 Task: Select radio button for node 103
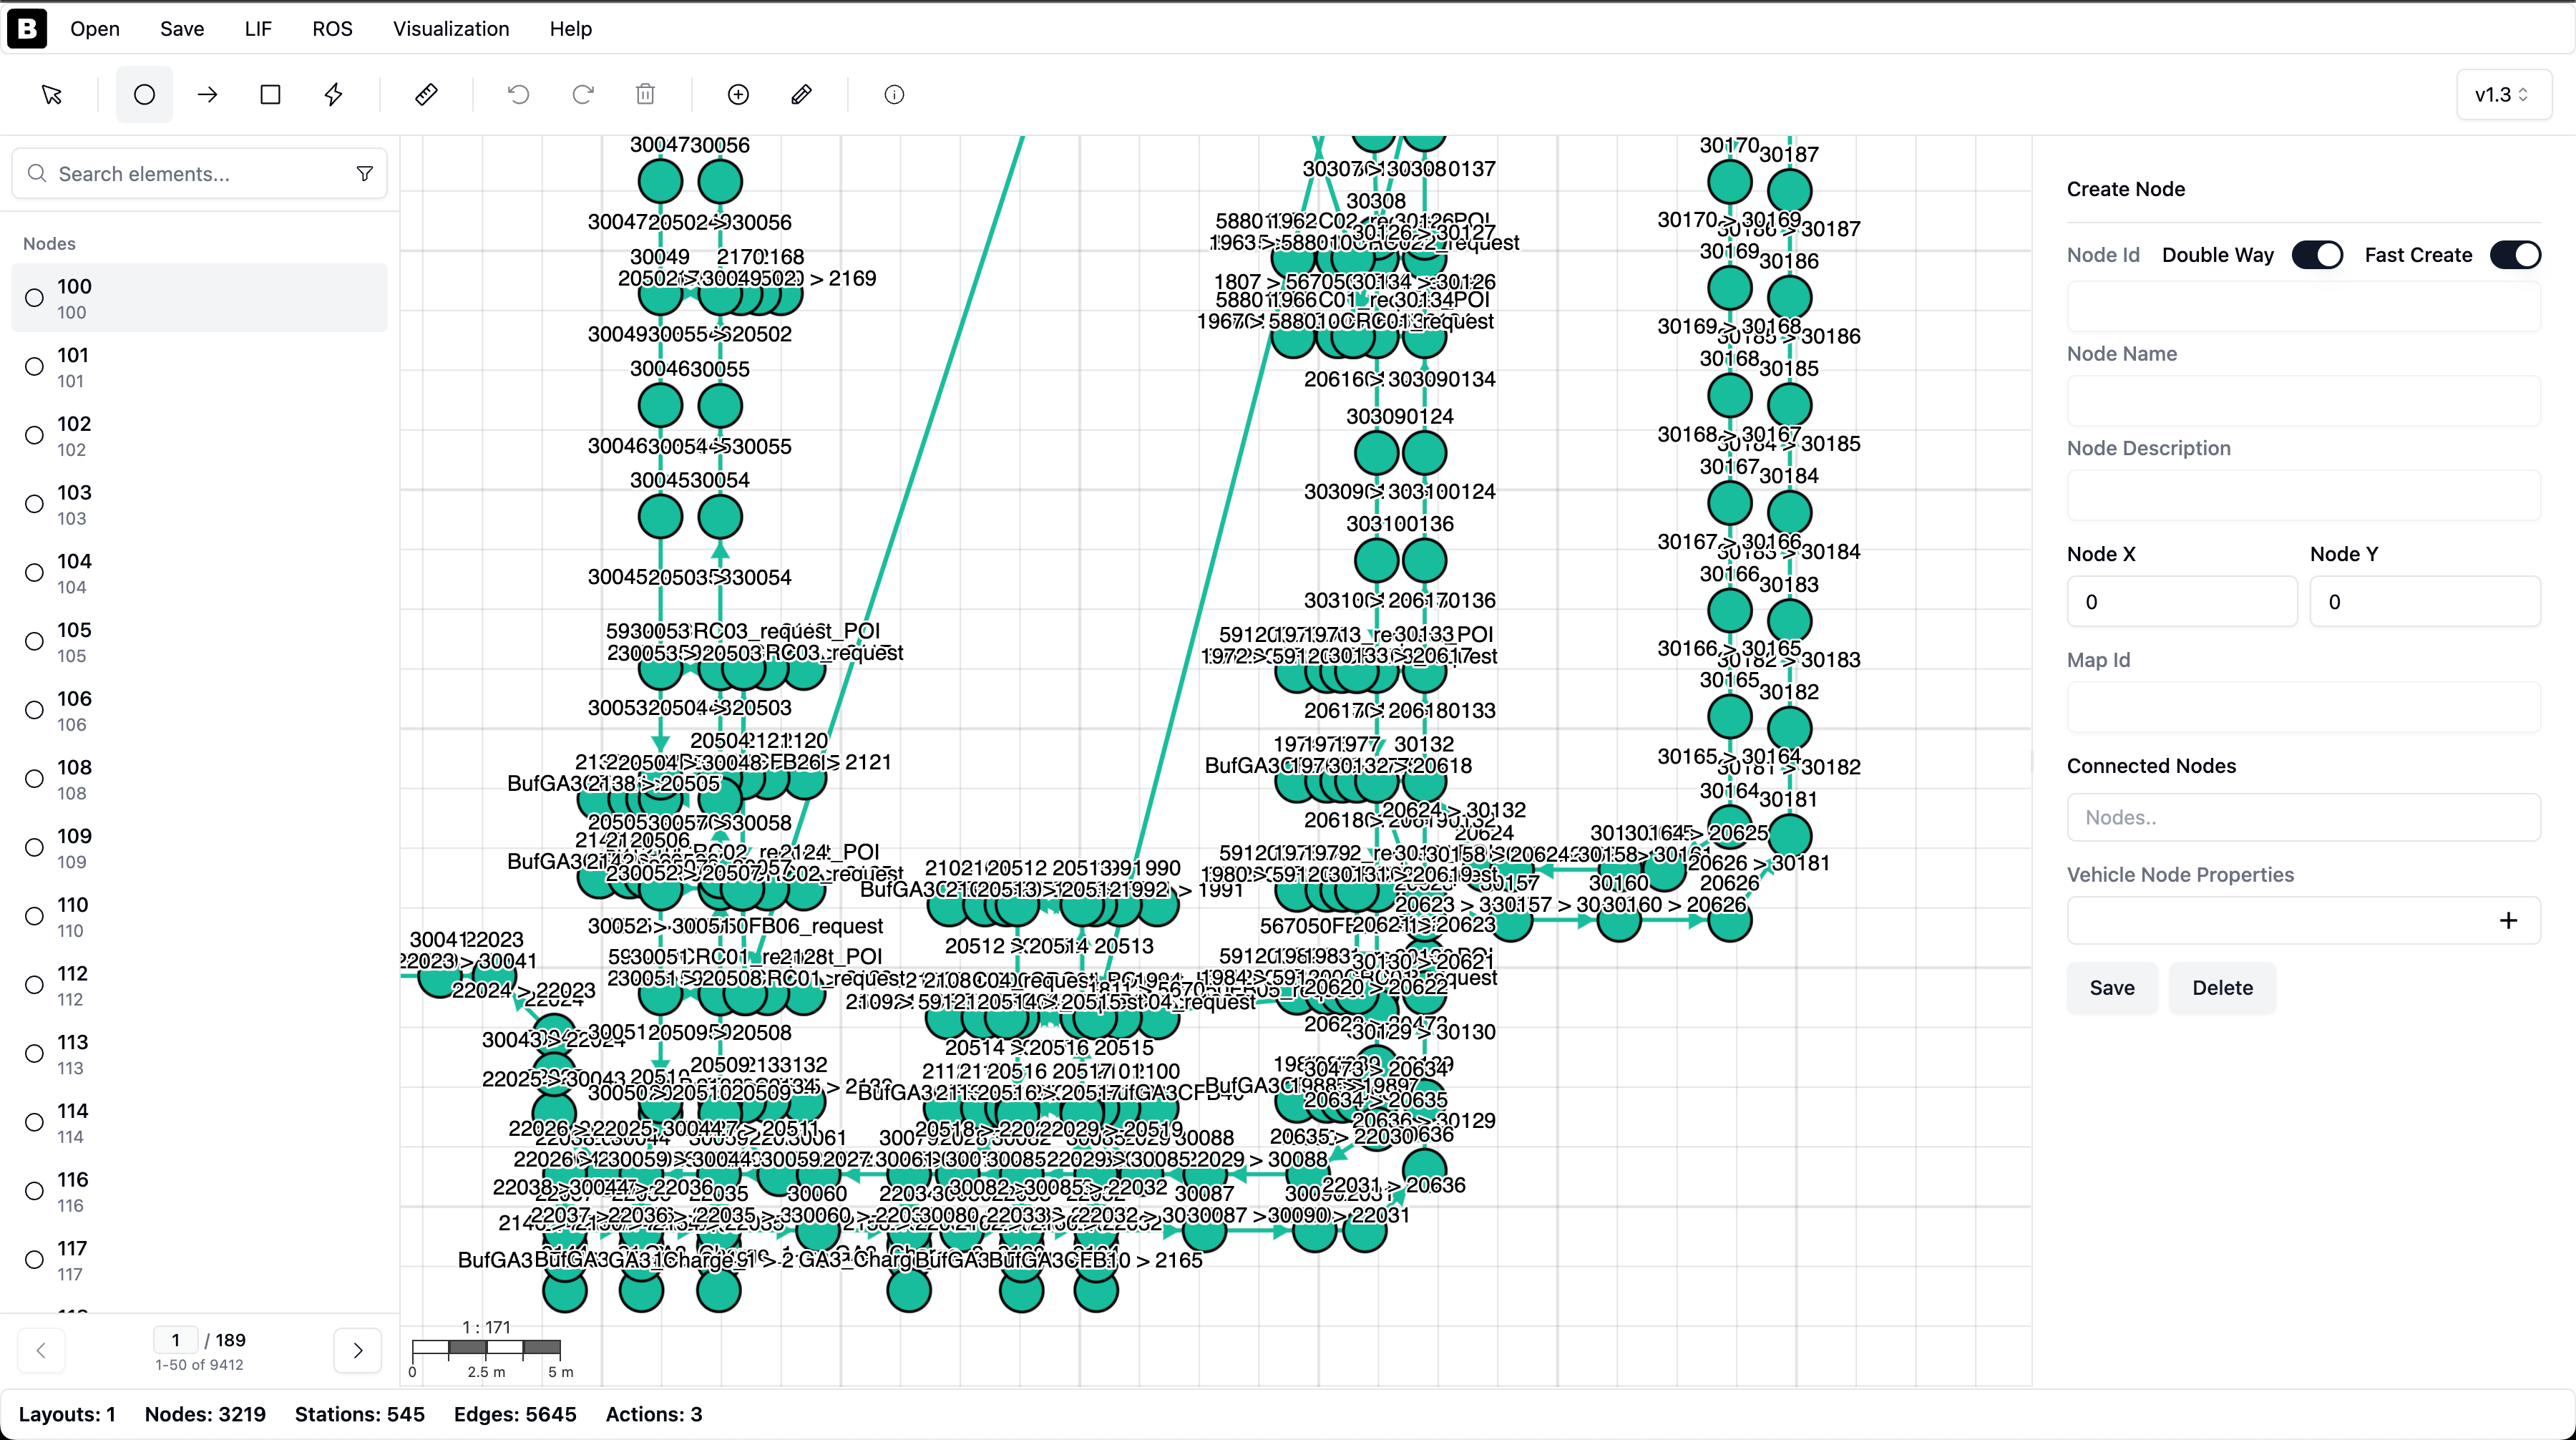click(x=34, y=503)
